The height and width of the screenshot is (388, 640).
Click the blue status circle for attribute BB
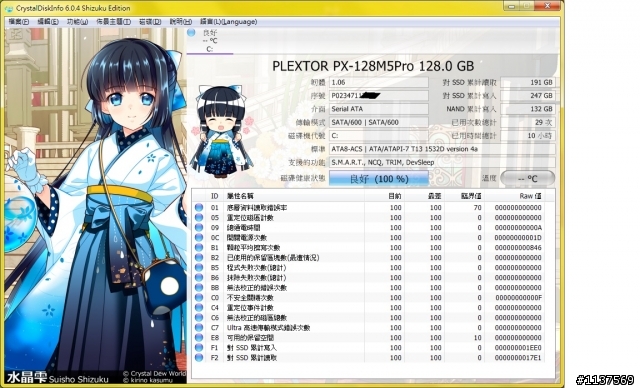(199, 288)
